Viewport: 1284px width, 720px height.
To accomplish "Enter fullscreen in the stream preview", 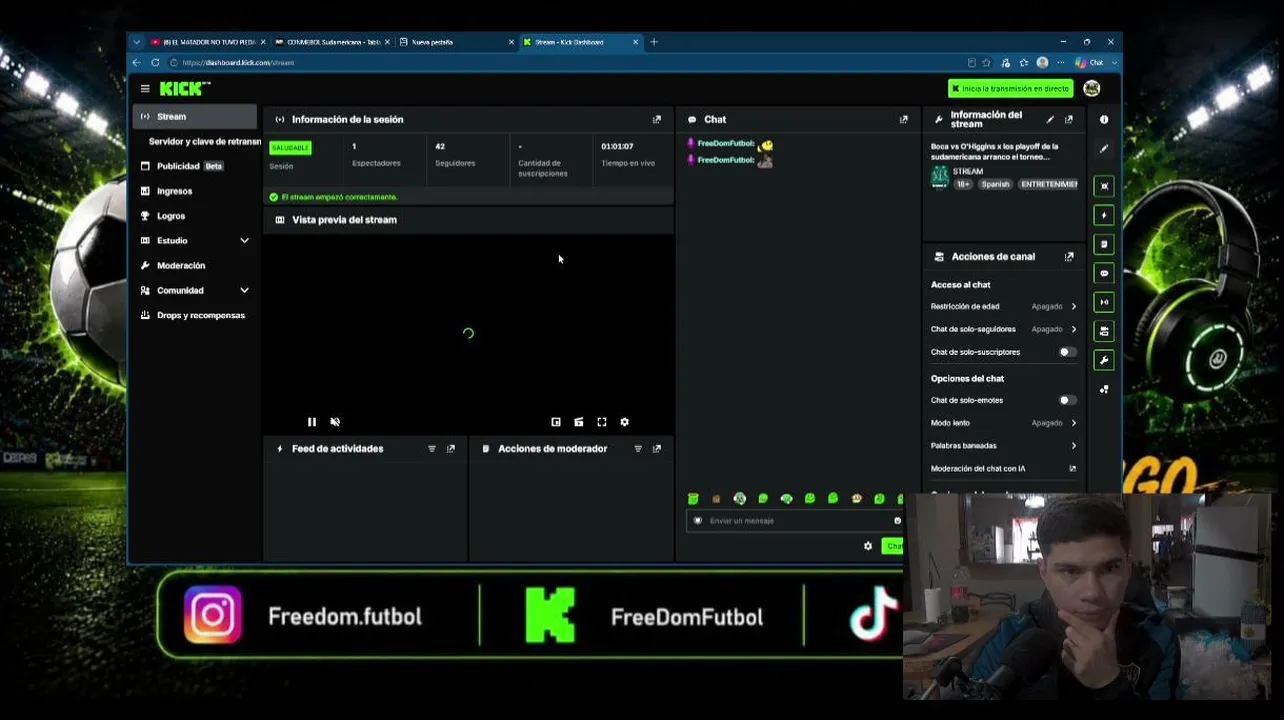I will point(602,422).
